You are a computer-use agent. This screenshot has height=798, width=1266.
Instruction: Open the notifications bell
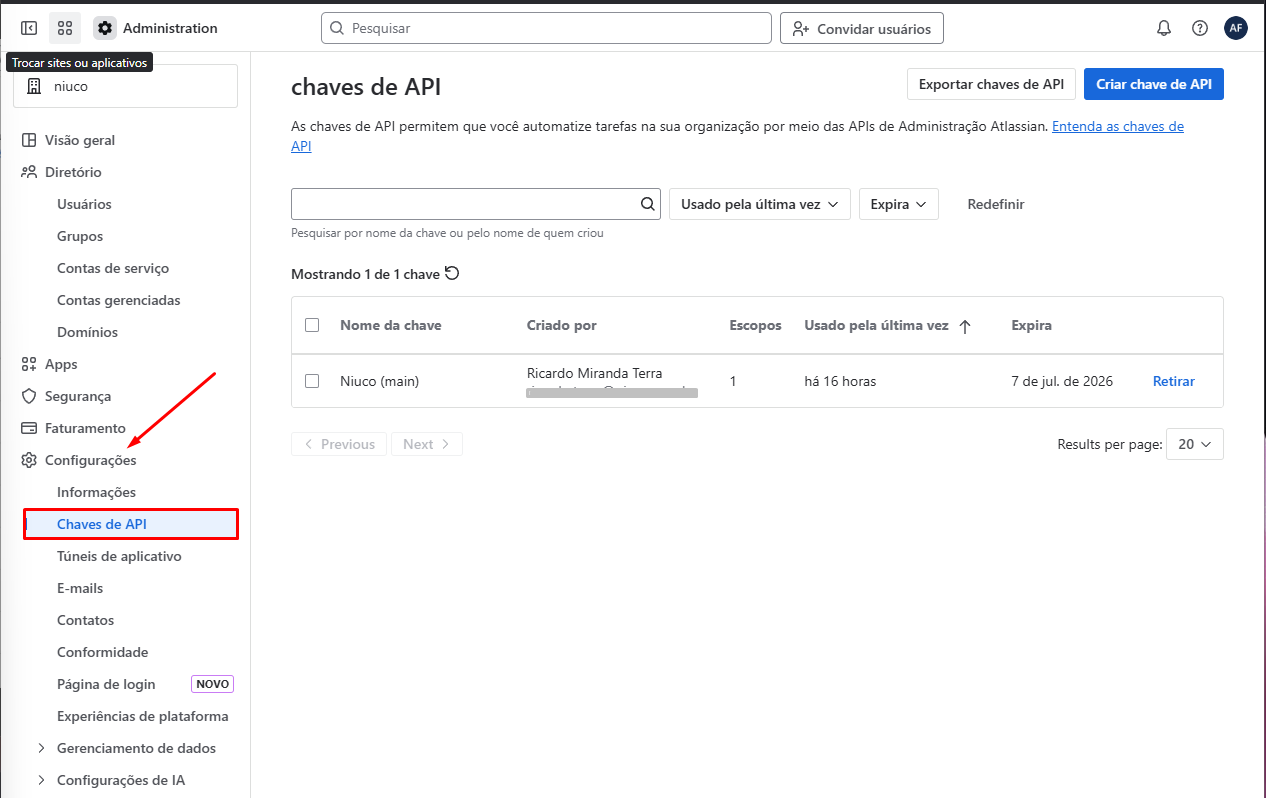[x=1164, y=28]
